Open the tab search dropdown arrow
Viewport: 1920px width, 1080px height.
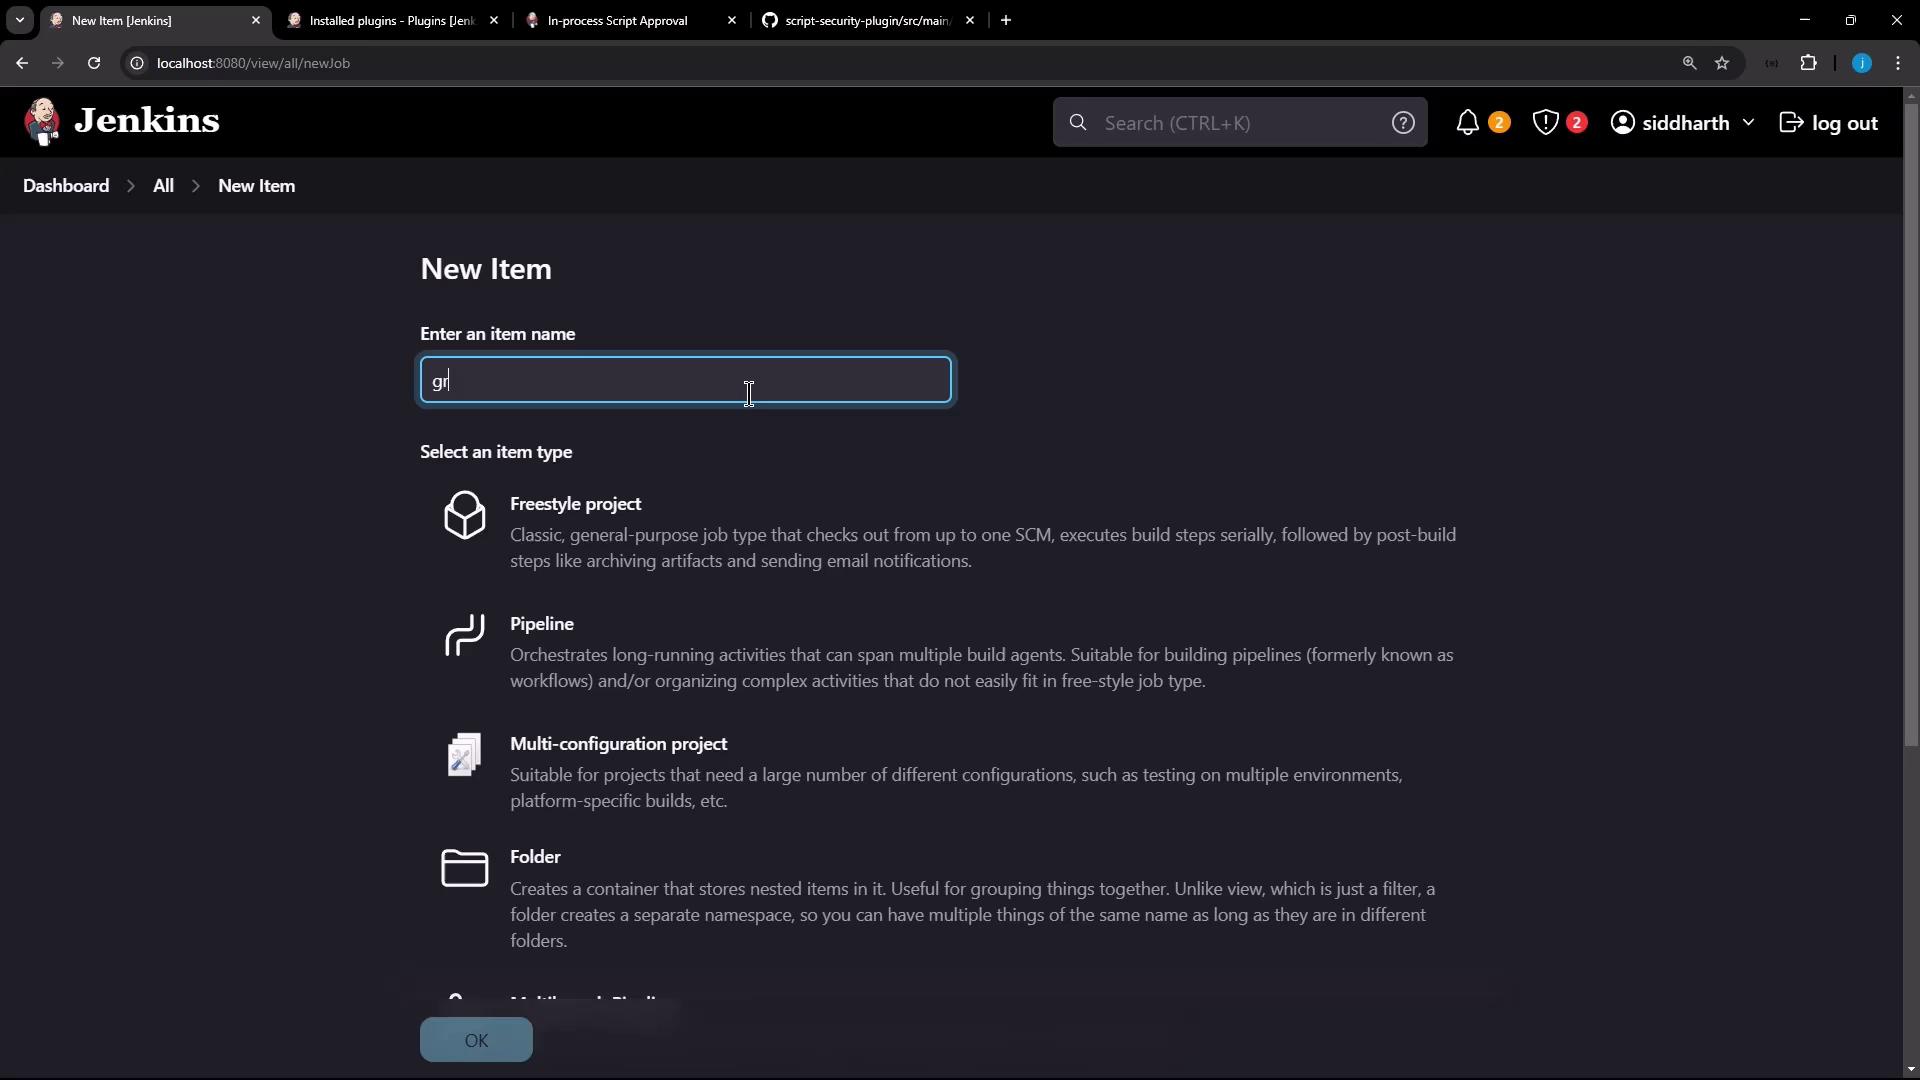(x=19, y=20)
